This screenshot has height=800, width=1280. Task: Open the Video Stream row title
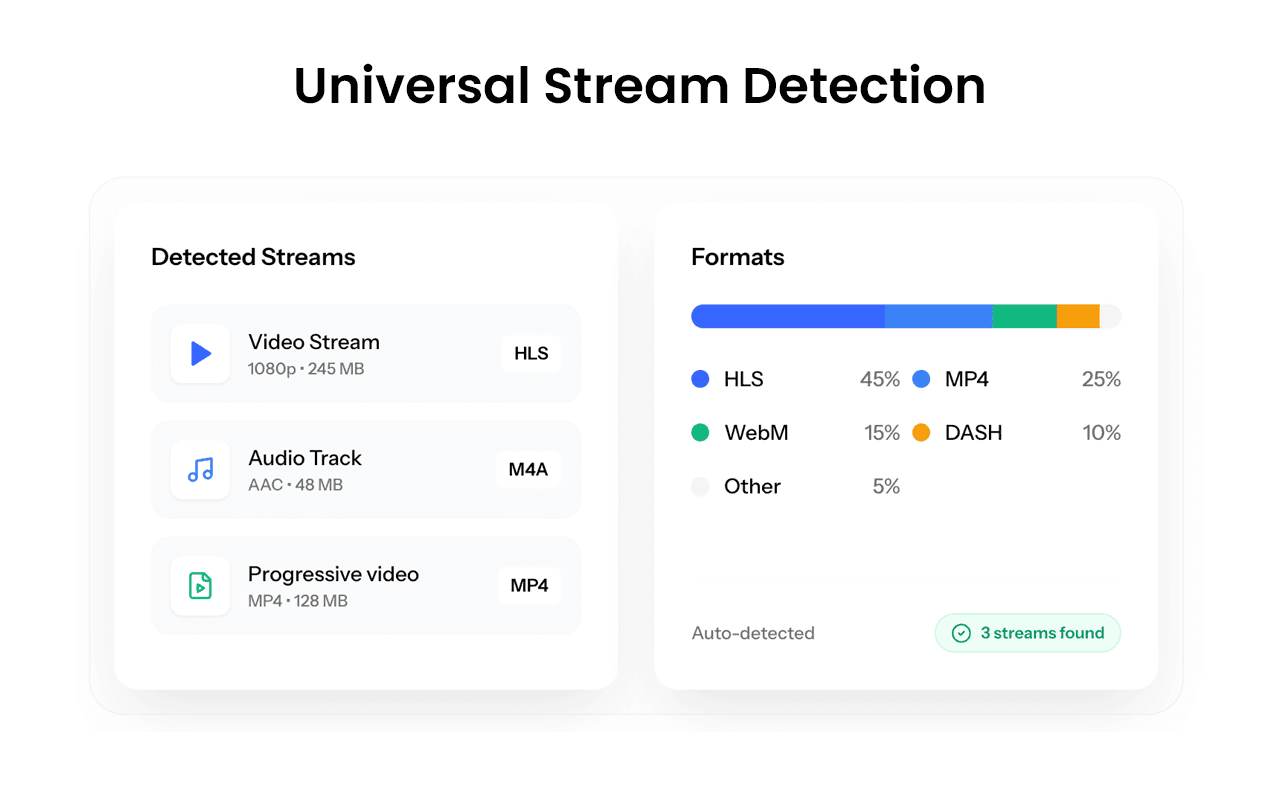(314, 342)
